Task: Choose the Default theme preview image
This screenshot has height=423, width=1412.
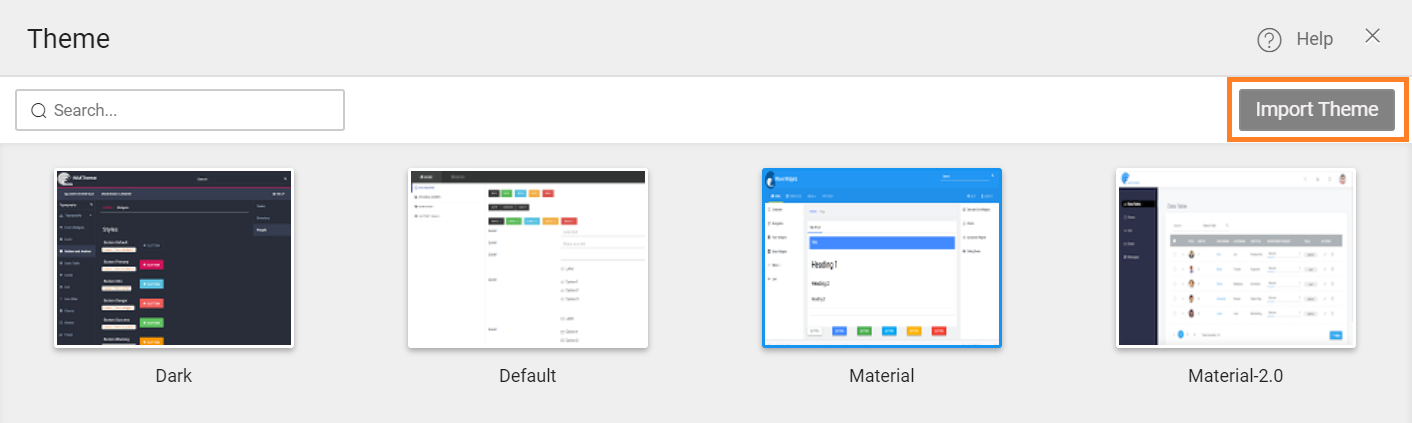Action: [528, 258]
